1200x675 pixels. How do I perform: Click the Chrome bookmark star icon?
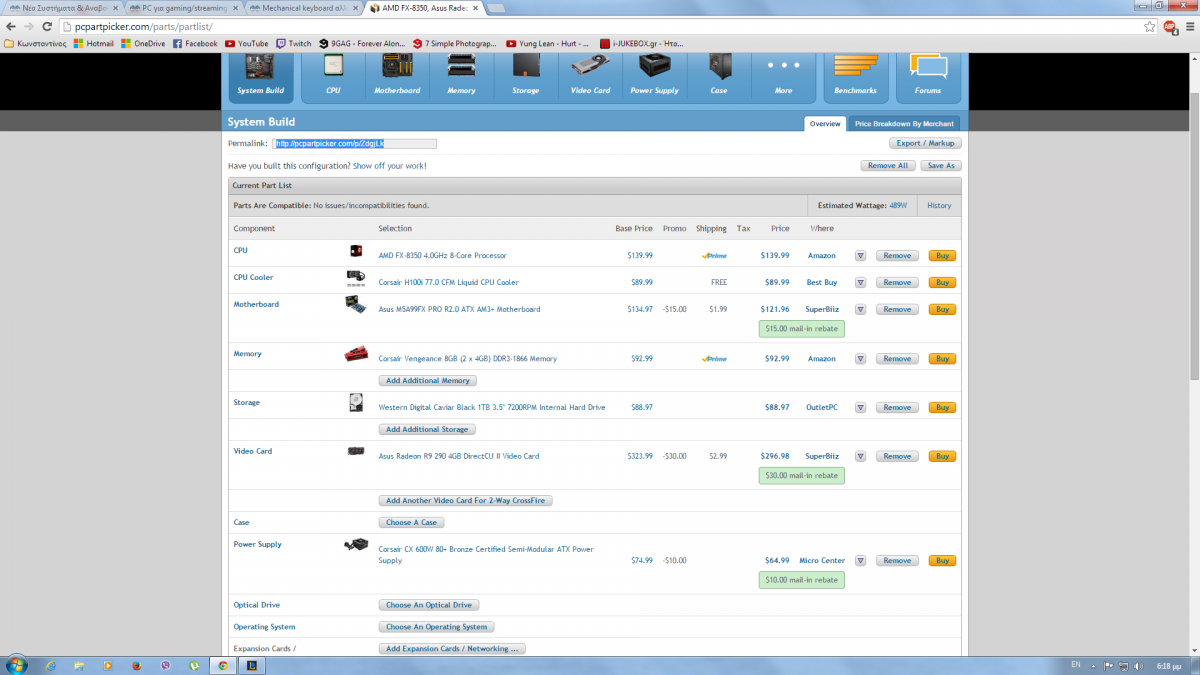click(x=1149, y=26)
